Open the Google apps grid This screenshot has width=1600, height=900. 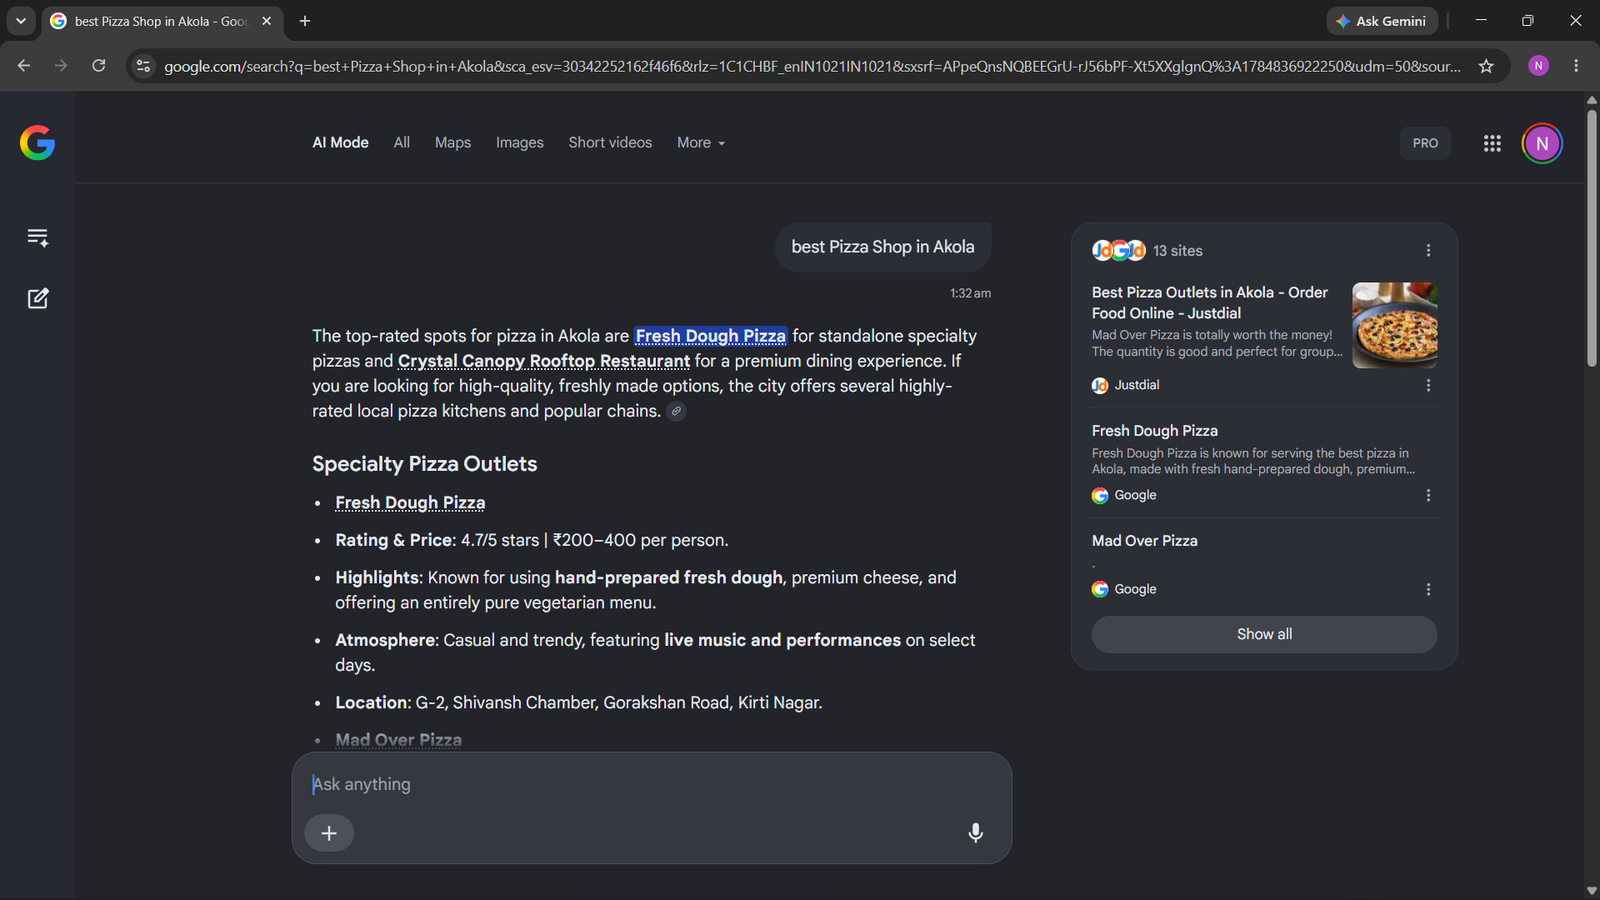click(1492, 143)
